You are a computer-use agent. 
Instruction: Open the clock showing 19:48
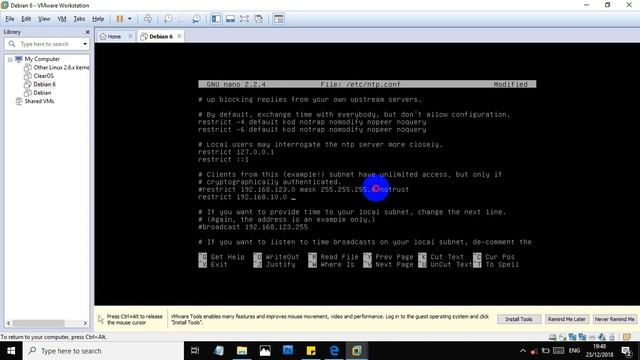coord(600,351)
